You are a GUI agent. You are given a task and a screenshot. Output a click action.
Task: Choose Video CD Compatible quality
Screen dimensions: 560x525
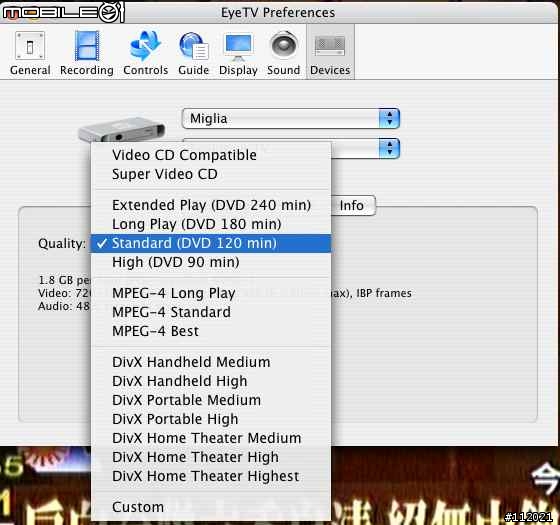pos(211,155)
